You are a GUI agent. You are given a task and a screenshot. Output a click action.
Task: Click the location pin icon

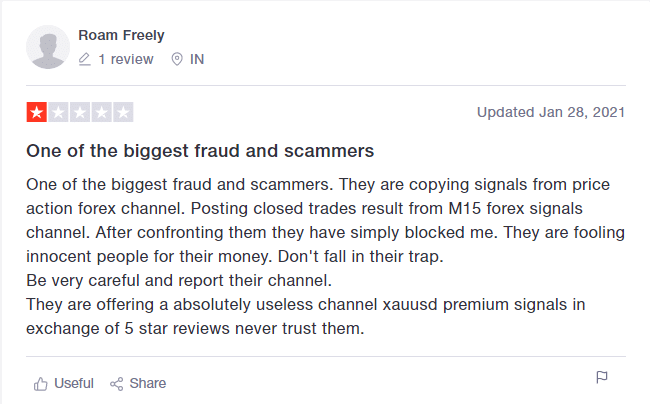(x=177, y=59)
